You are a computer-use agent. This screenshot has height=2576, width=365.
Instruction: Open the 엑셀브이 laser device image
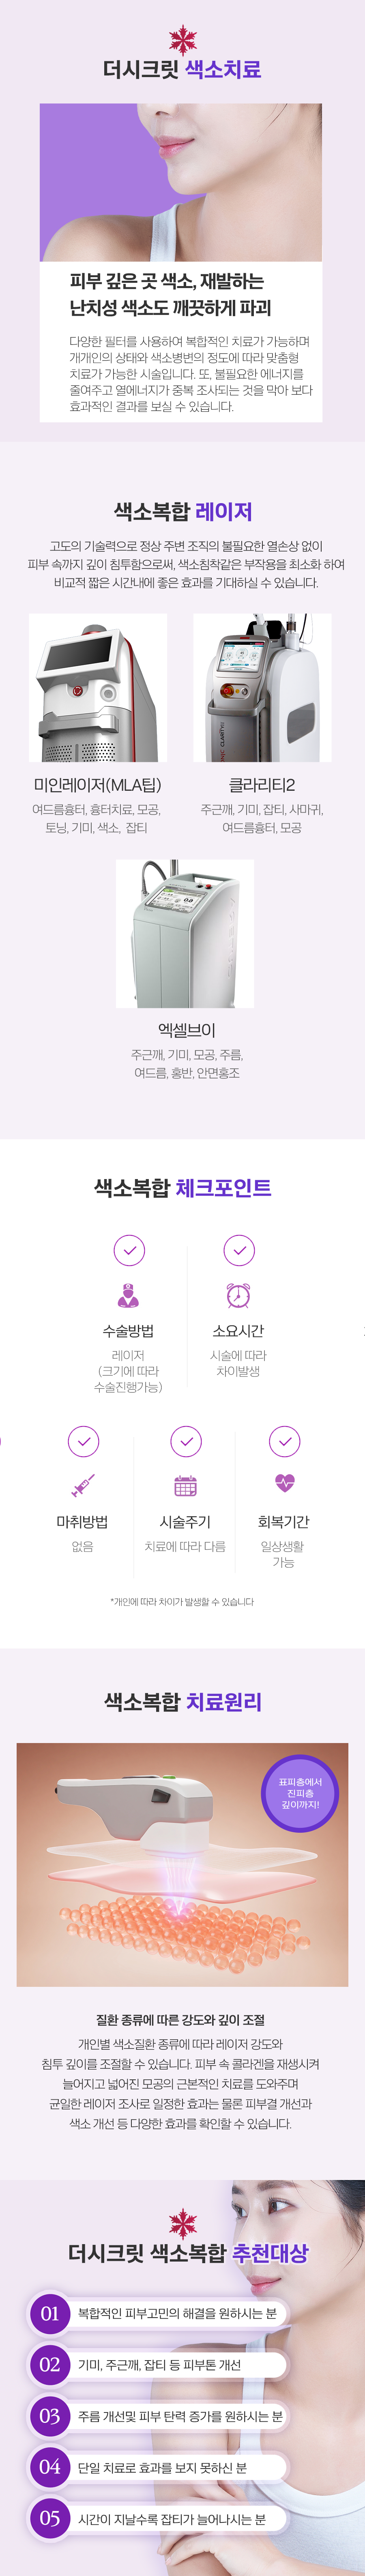(185, 933)
